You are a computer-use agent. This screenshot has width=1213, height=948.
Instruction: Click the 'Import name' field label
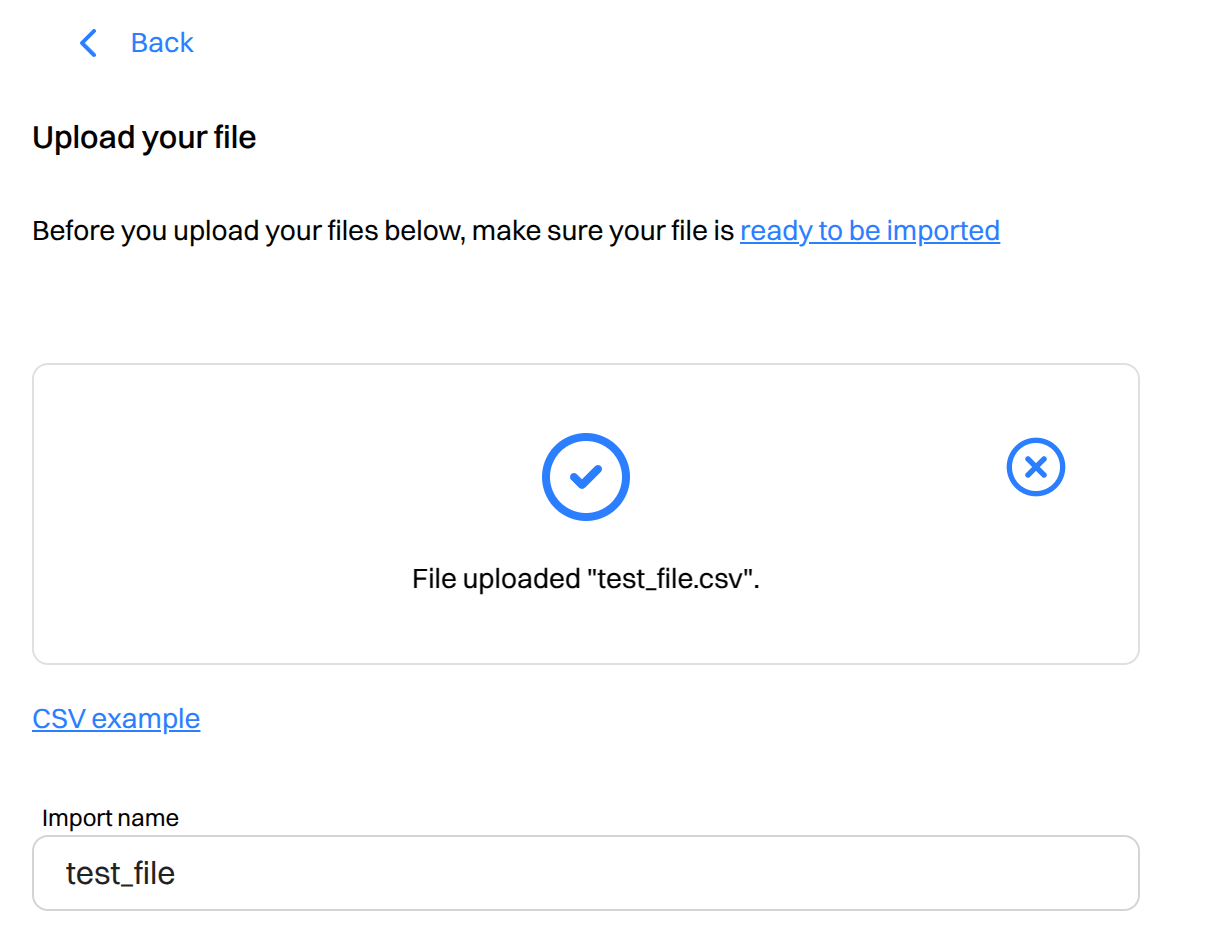point(110,818)
